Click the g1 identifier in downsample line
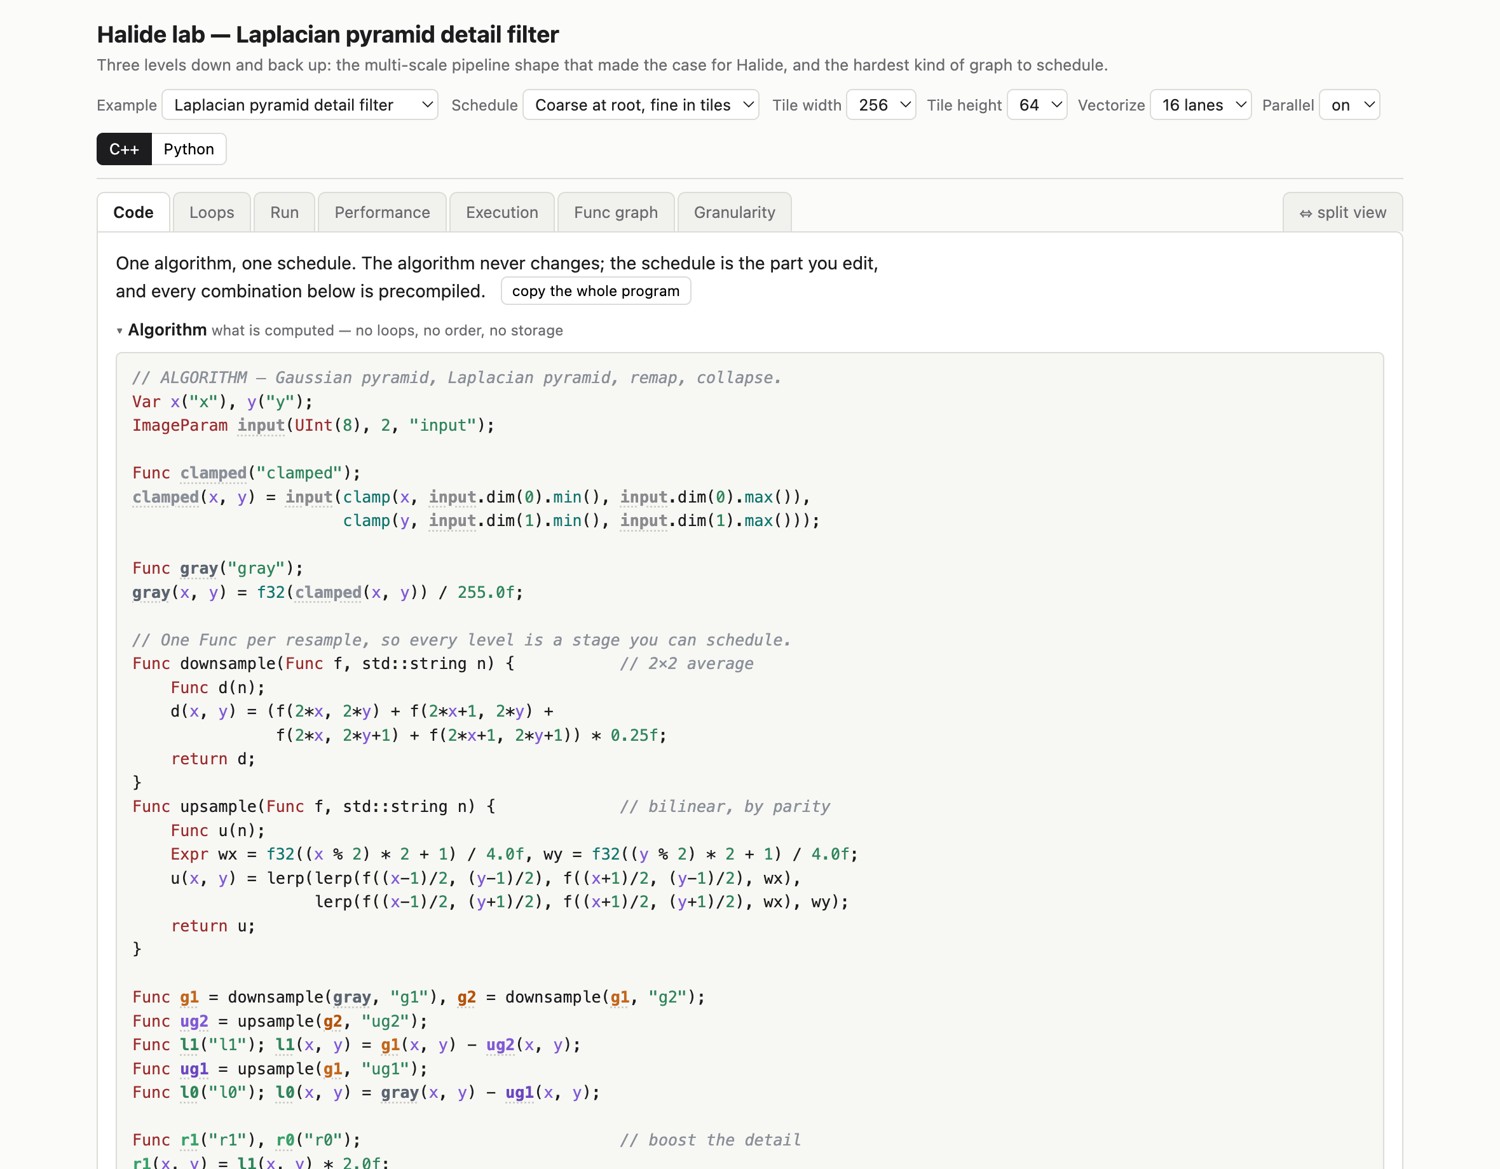 coord(189,997)
